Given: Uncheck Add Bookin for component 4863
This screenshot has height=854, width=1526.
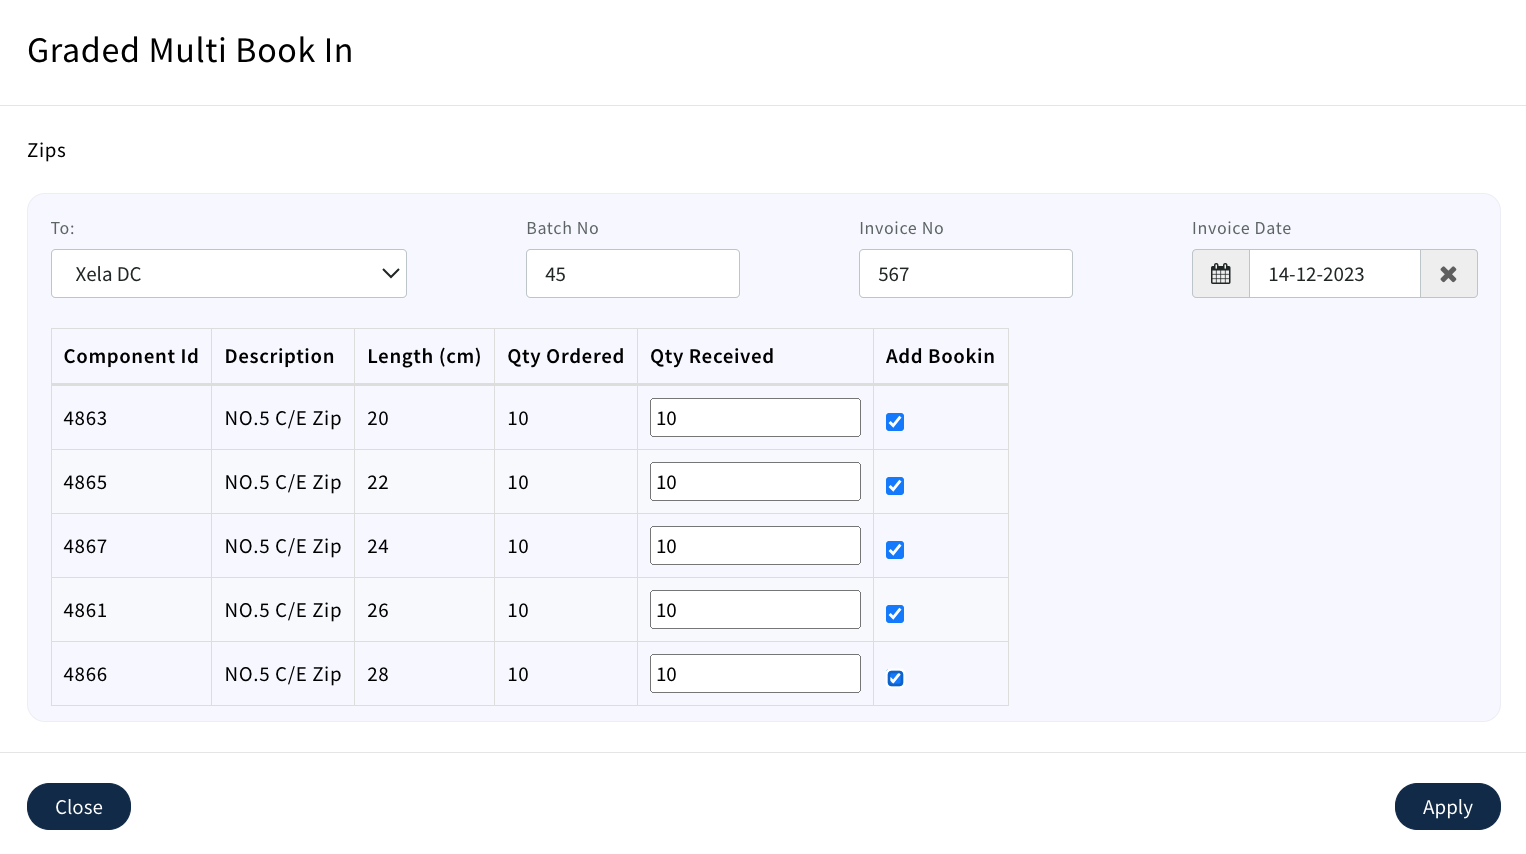Looking at the screenshot, I should point(895,422).
